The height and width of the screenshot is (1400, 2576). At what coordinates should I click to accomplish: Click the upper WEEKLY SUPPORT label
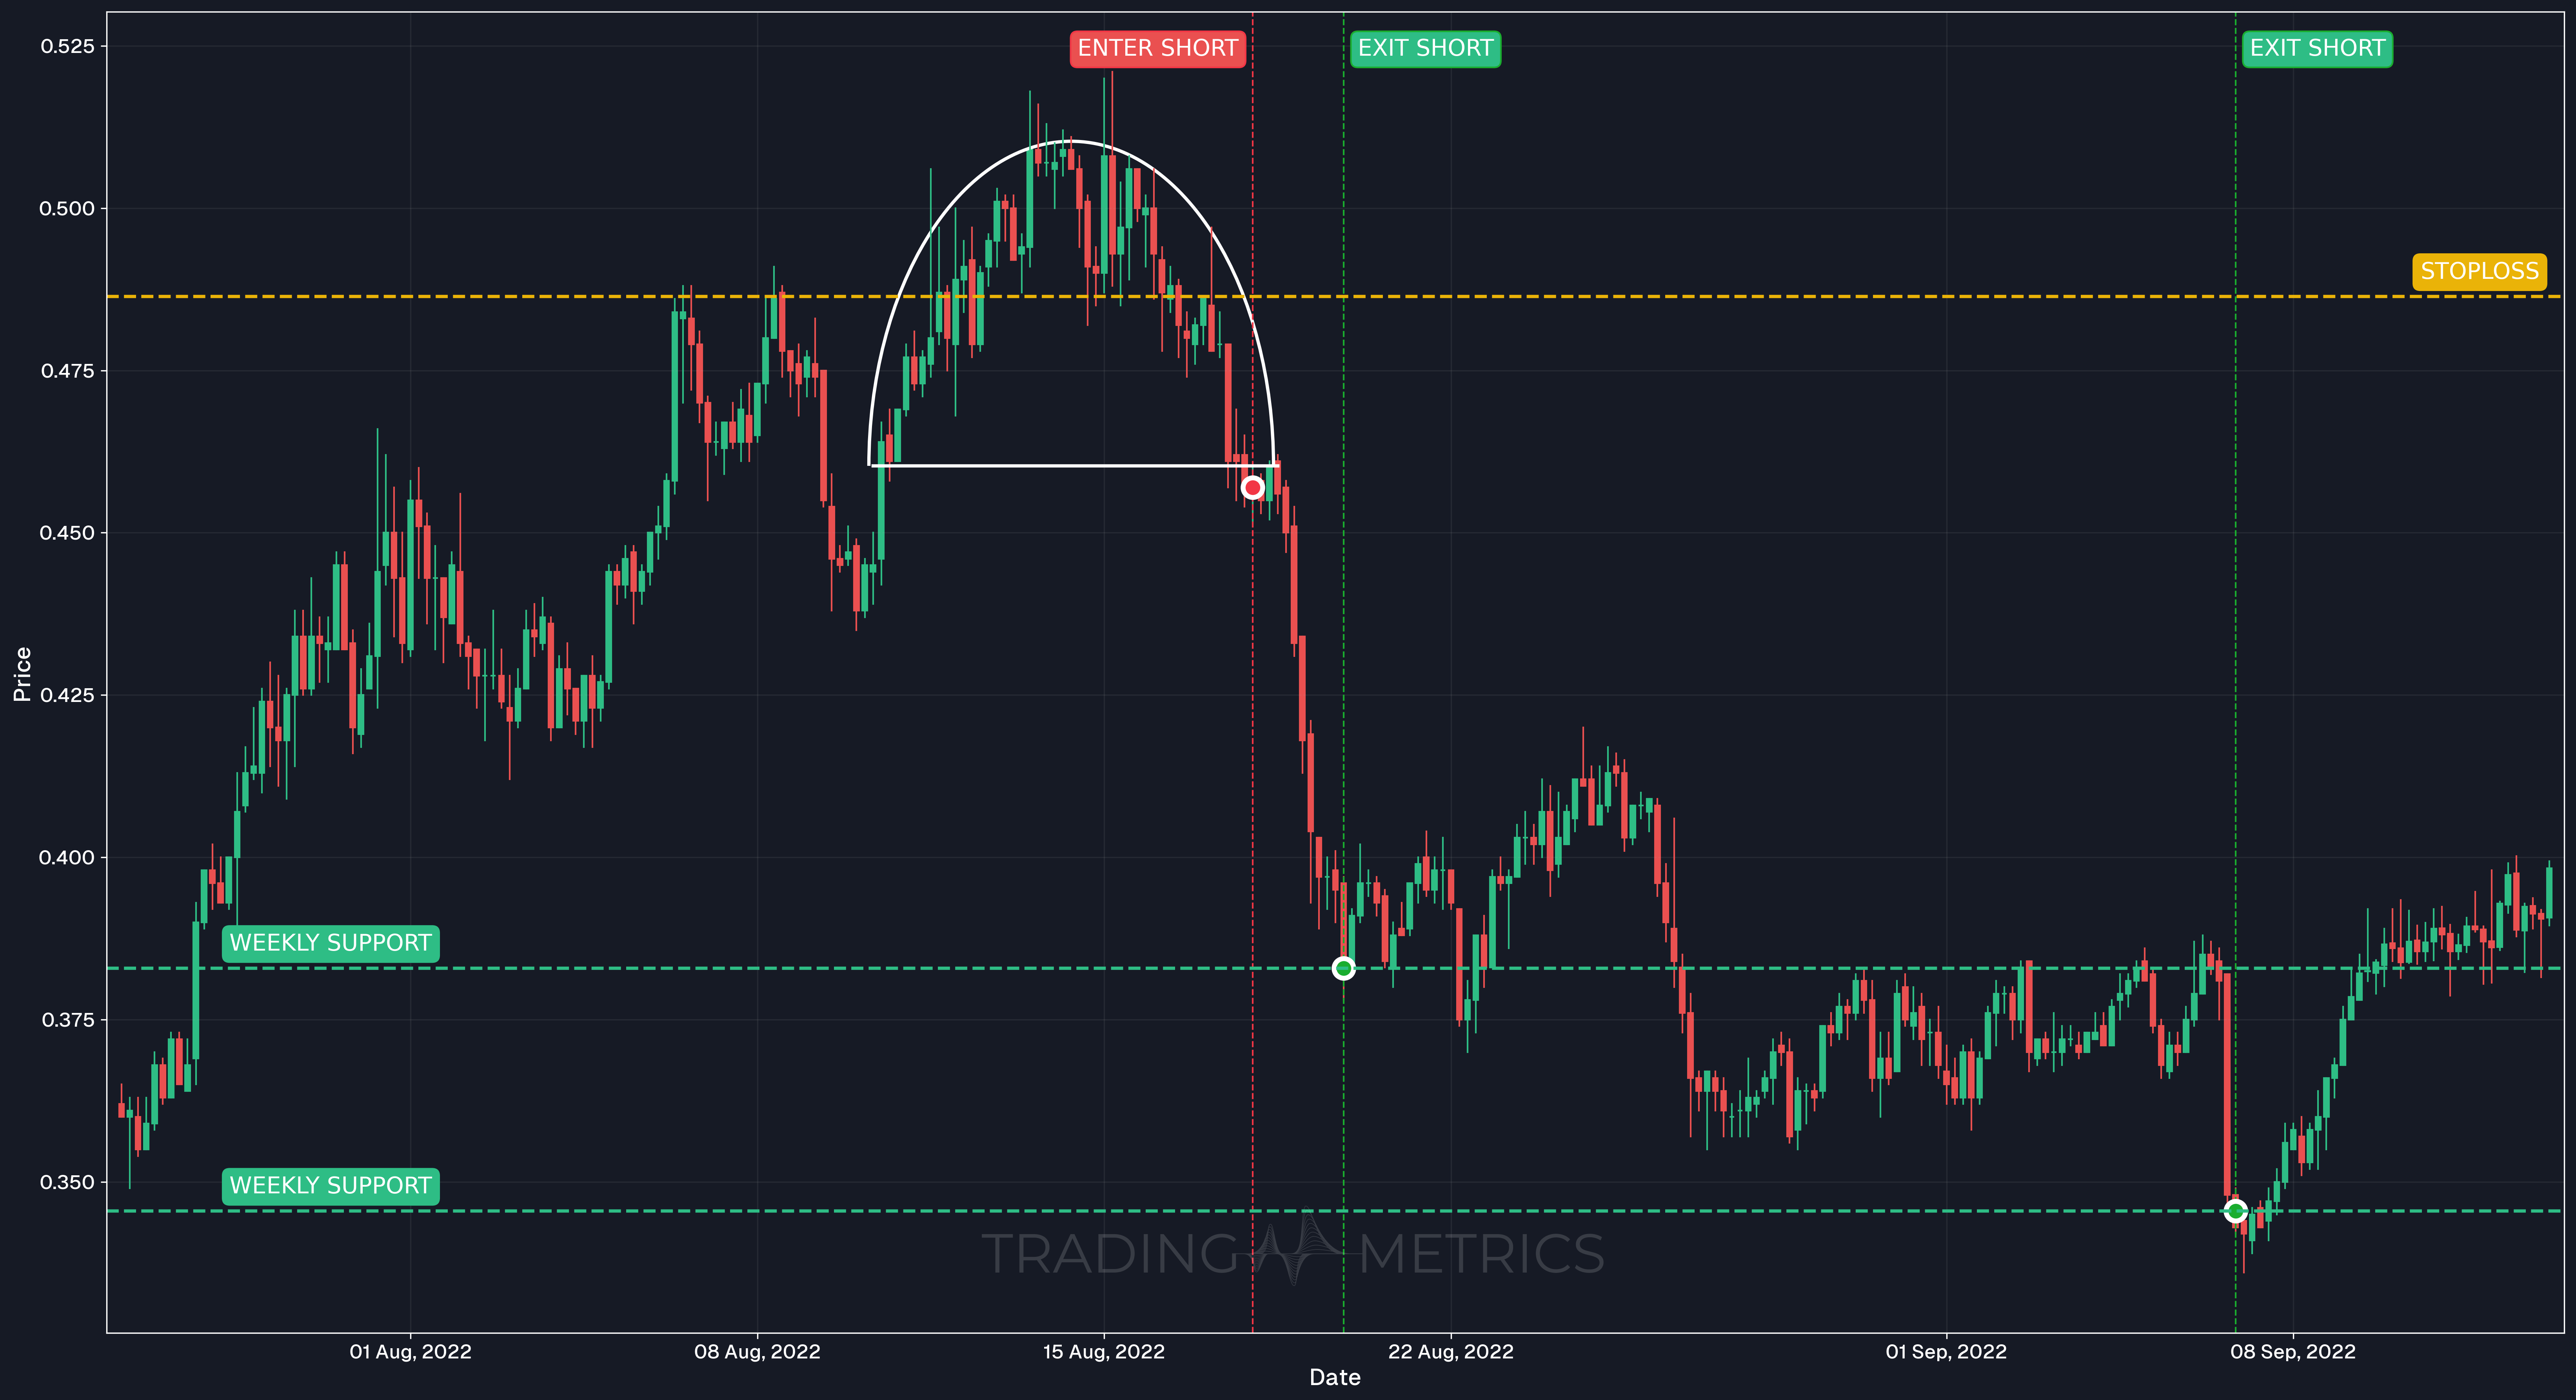click(x=330, y=943)
